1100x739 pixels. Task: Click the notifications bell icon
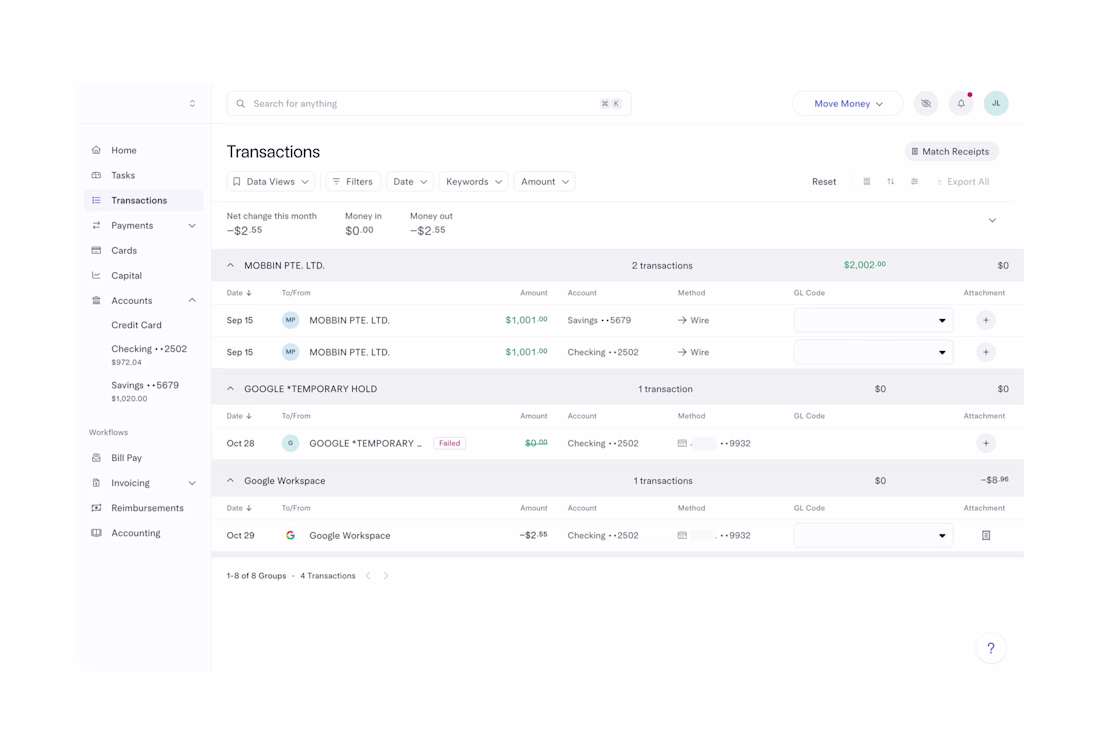pos(961,104)
